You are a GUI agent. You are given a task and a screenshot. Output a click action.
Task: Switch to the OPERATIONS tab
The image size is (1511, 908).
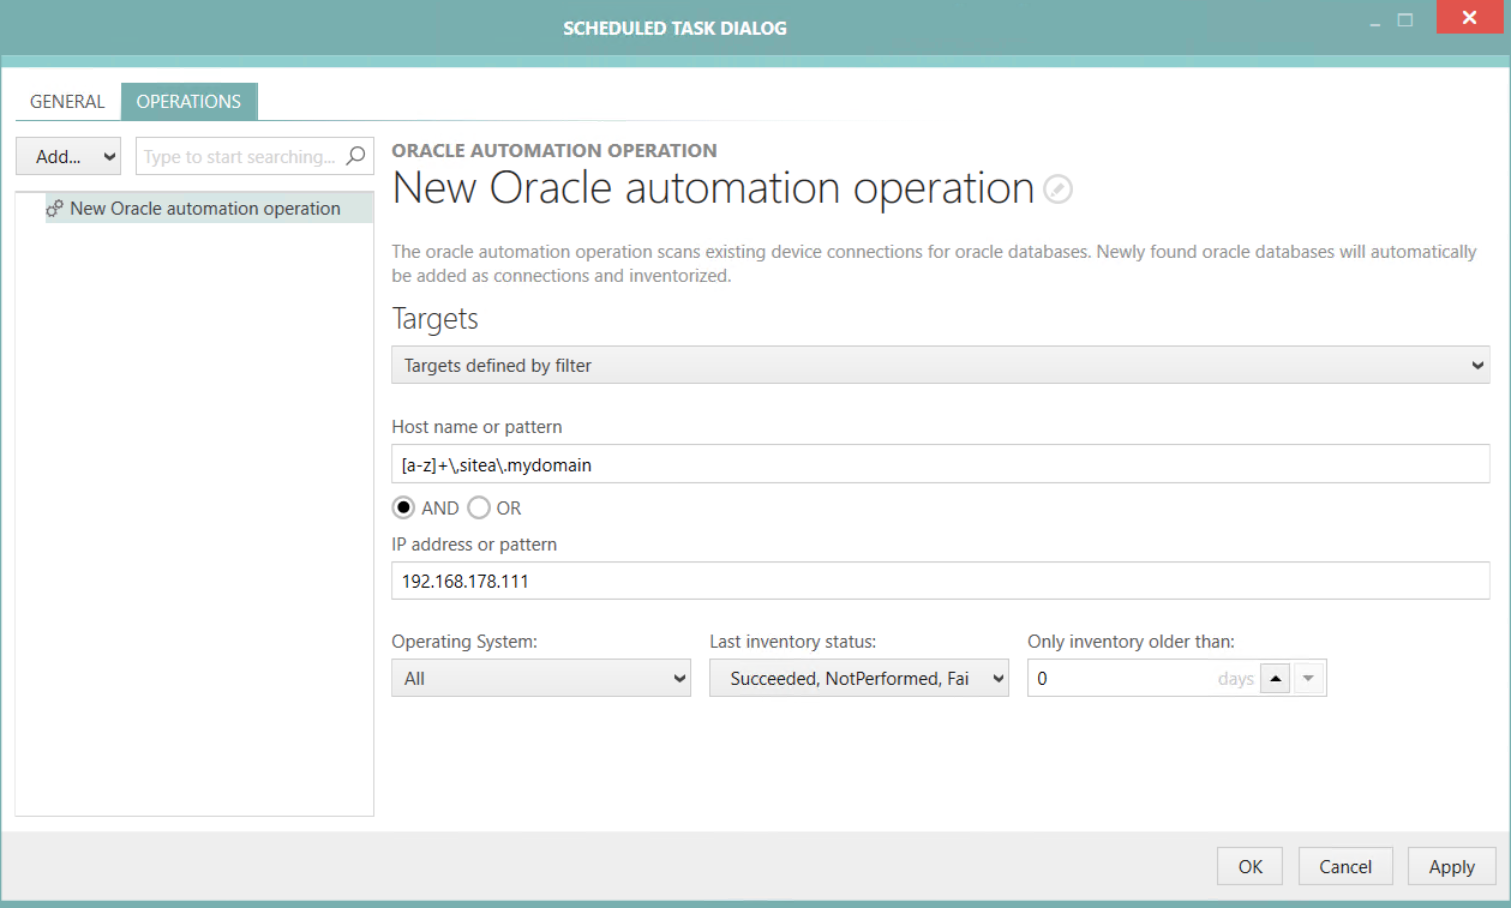[x=189, y=101]
